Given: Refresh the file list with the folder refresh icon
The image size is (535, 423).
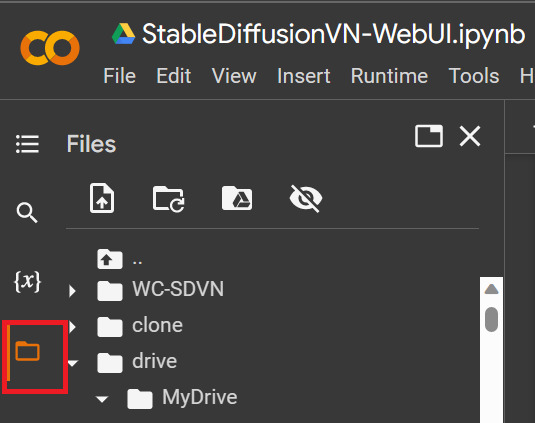Looking at the screenshot, I should pyautogui.click(x=169, y=199).
